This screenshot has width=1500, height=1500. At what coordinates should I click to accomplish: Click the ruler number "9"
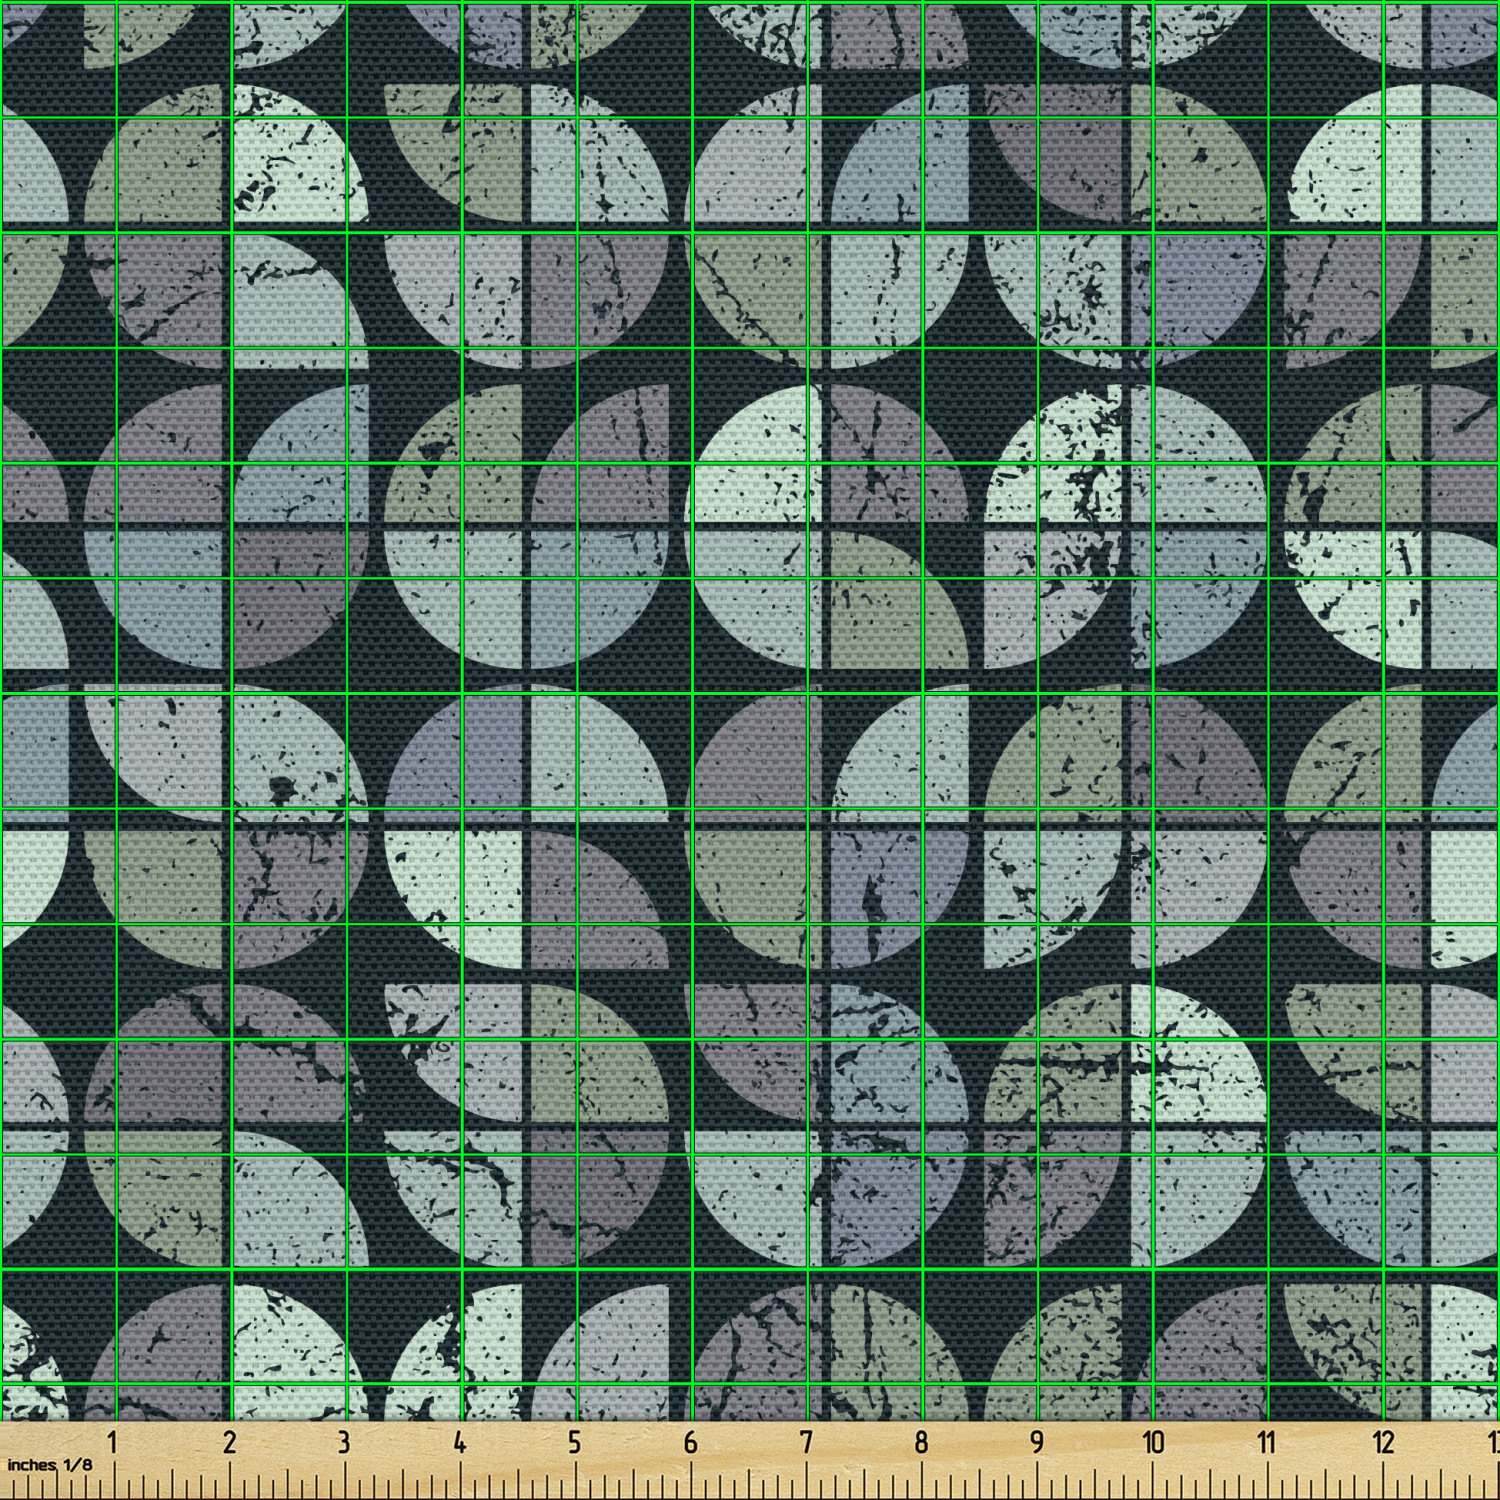click(x=1037, y=1442)
